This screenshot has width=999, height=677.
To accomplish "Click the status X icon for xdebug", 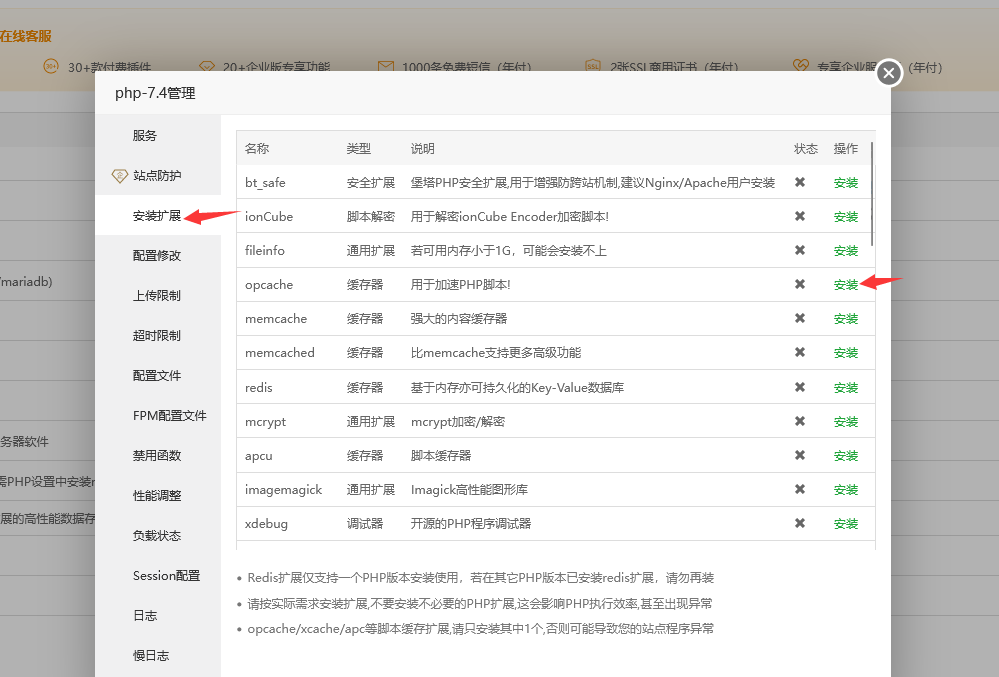I will coord(800,523).
